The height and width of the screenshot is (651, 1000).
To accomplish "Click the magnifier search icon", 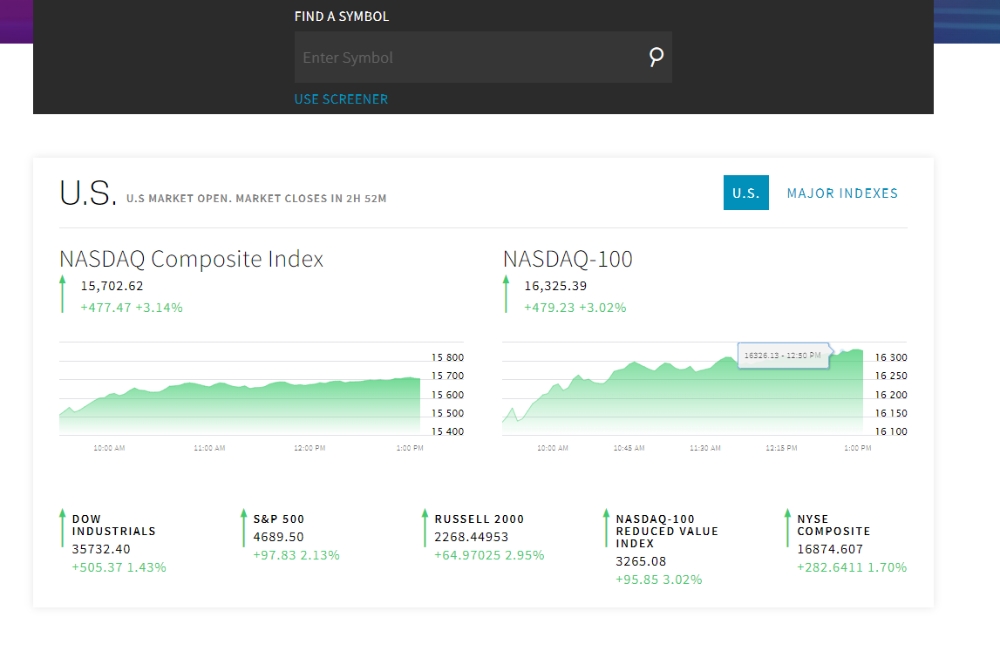I will click(656, 57).
